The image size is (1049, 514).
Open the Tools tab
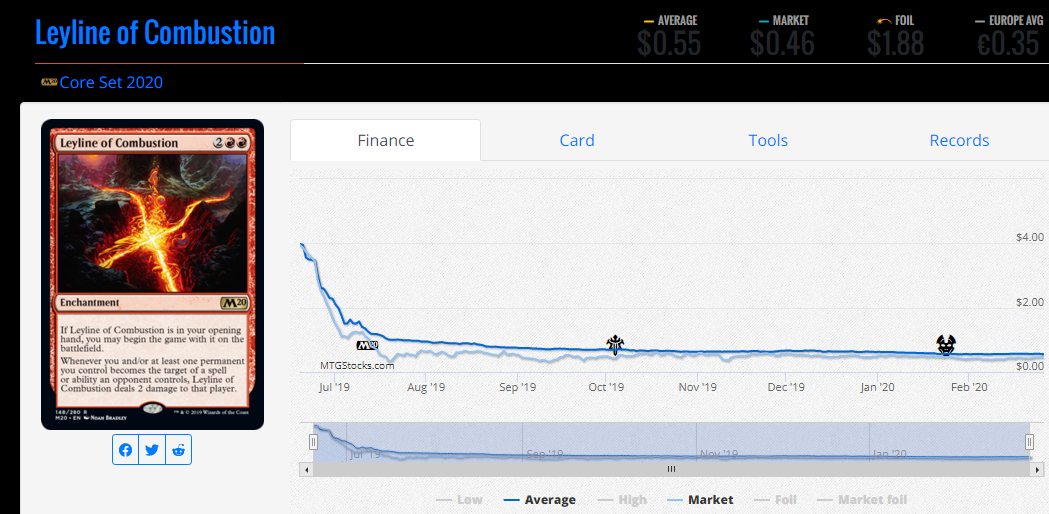pyautogui.click(x=768, y=141)
